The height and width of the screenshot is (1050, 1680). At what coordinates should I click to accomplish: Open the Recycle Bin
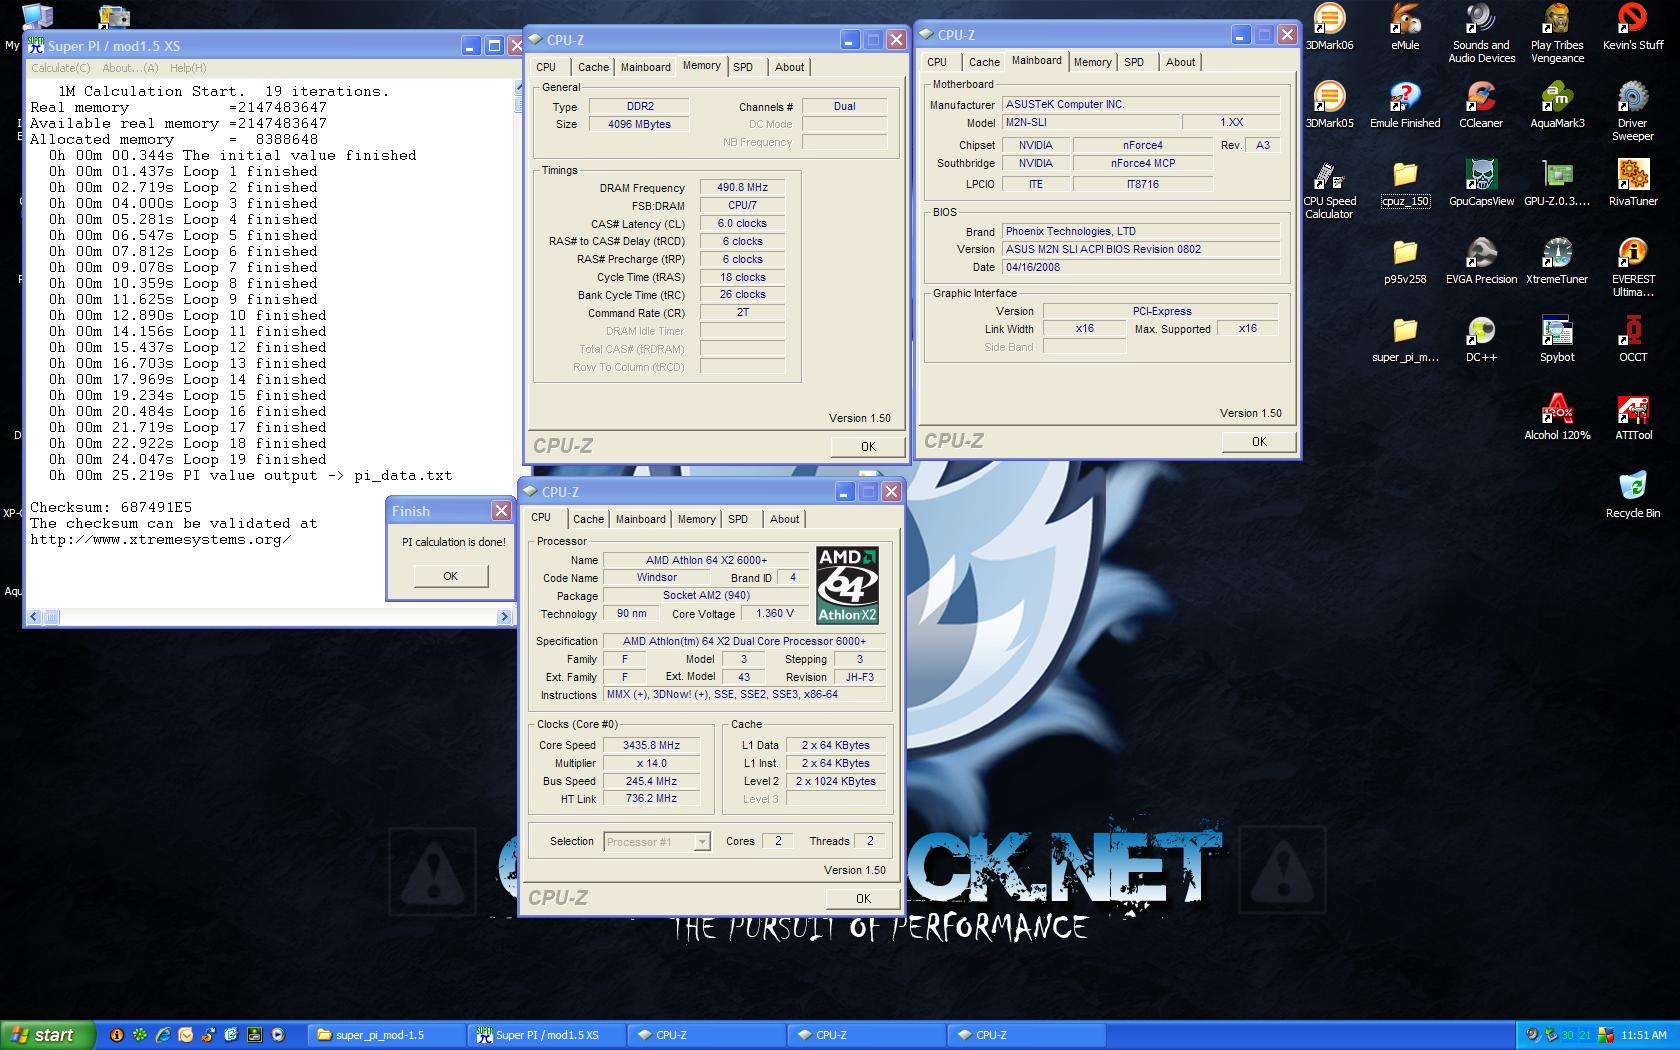pos(1633,495)
